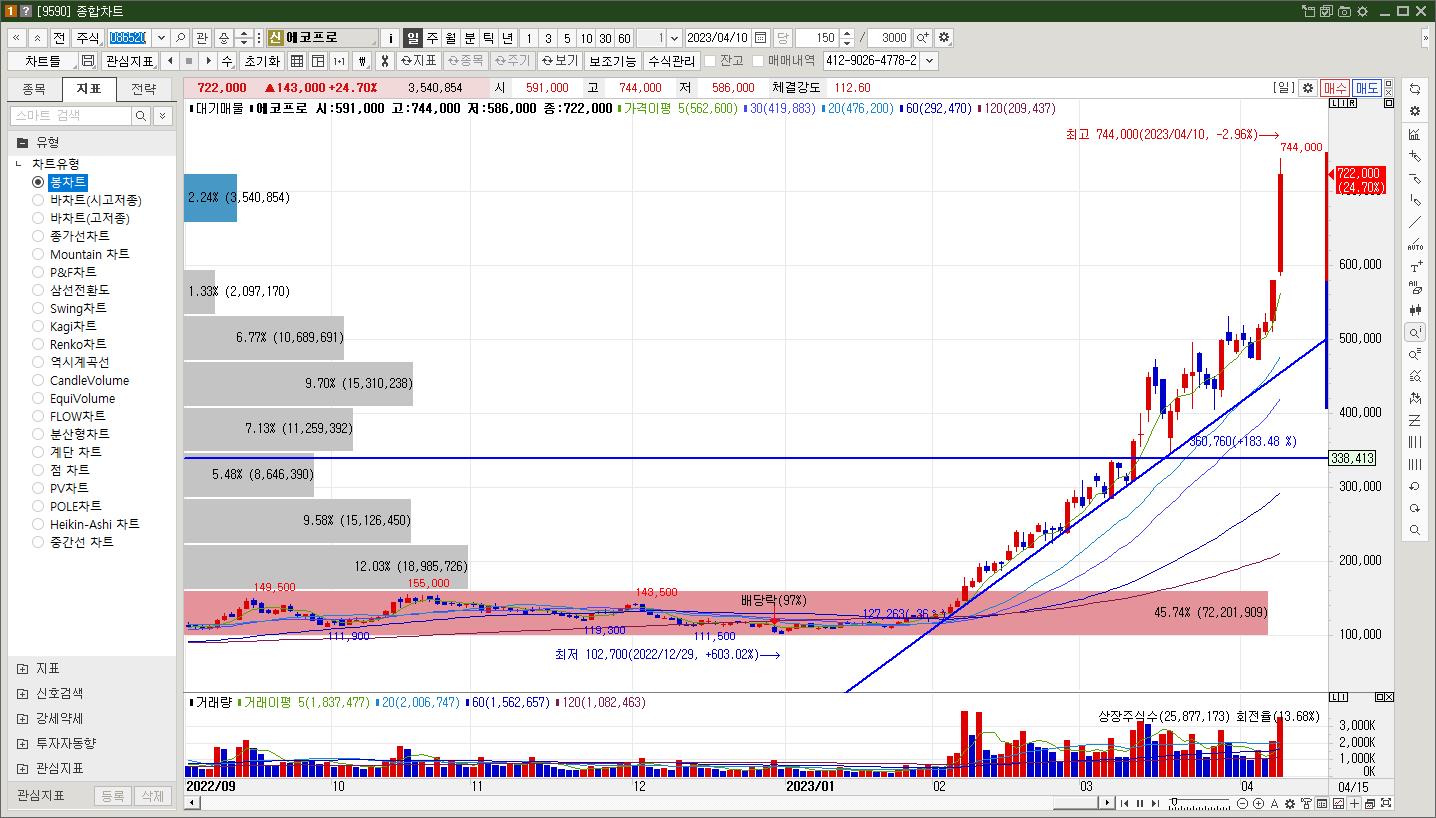Expand the 강세약세 tree node

[22, 718]
